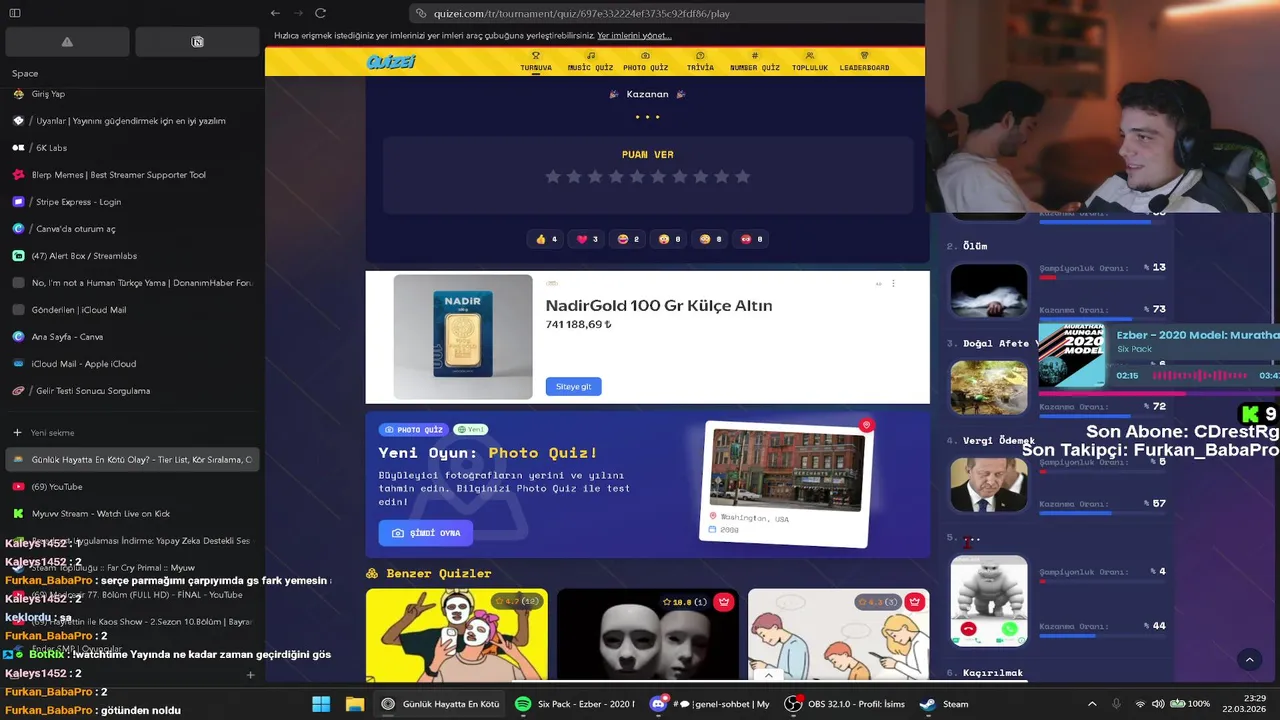1280x720 pixels.
Task: Open the '(47) Alert Box / Streamlabs' tab
Action: (x=132, y=256)
